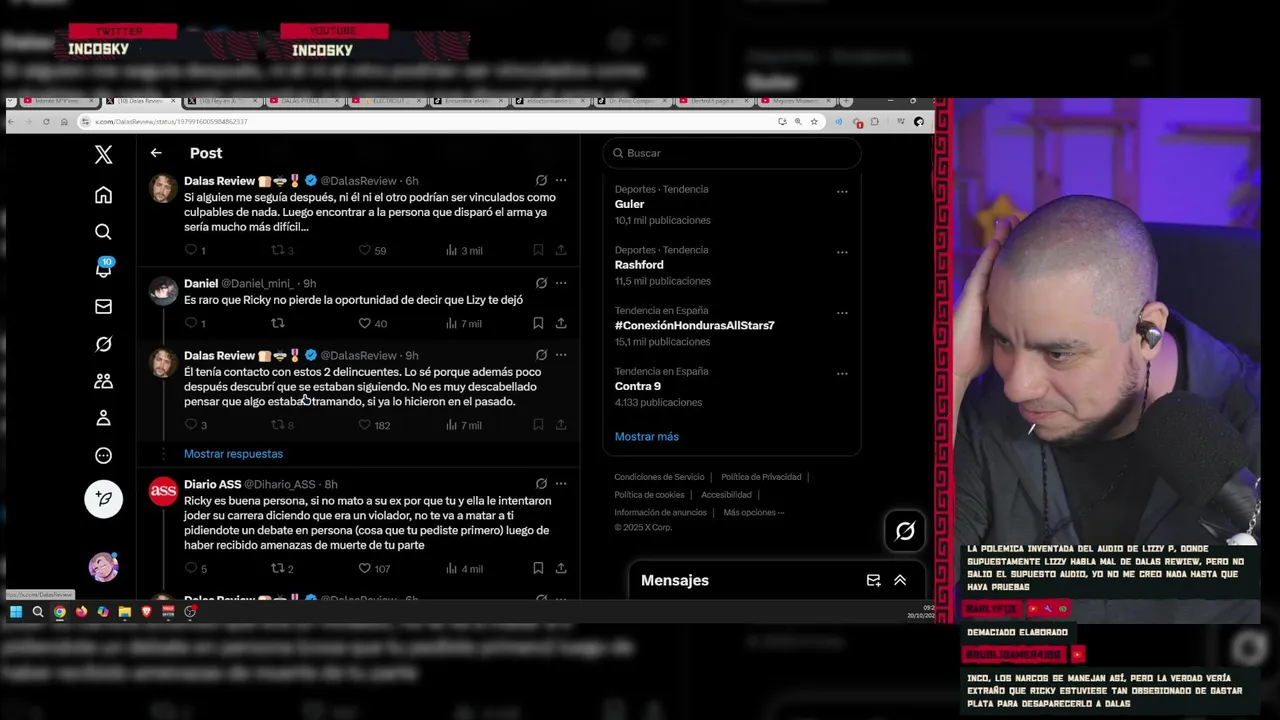Compose a new post with round button
This screenshot has height=720, width=1280.
103,498
